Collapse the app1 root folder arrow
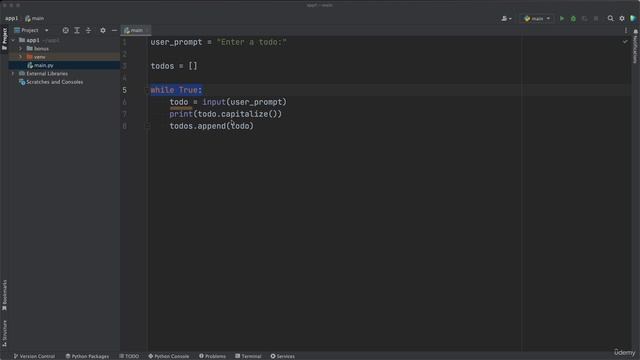 tap(13, 40)
